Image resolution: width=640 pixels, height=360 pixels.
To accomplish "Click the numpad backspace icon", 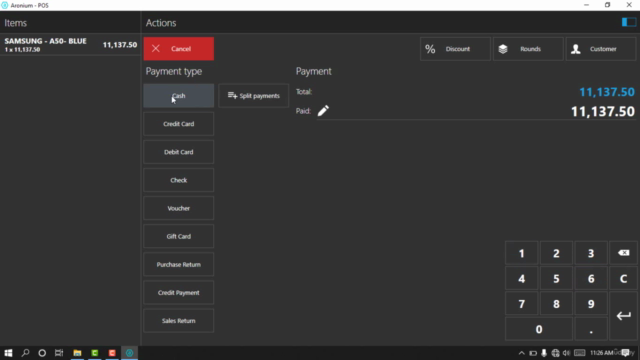I will coord(623,253).
